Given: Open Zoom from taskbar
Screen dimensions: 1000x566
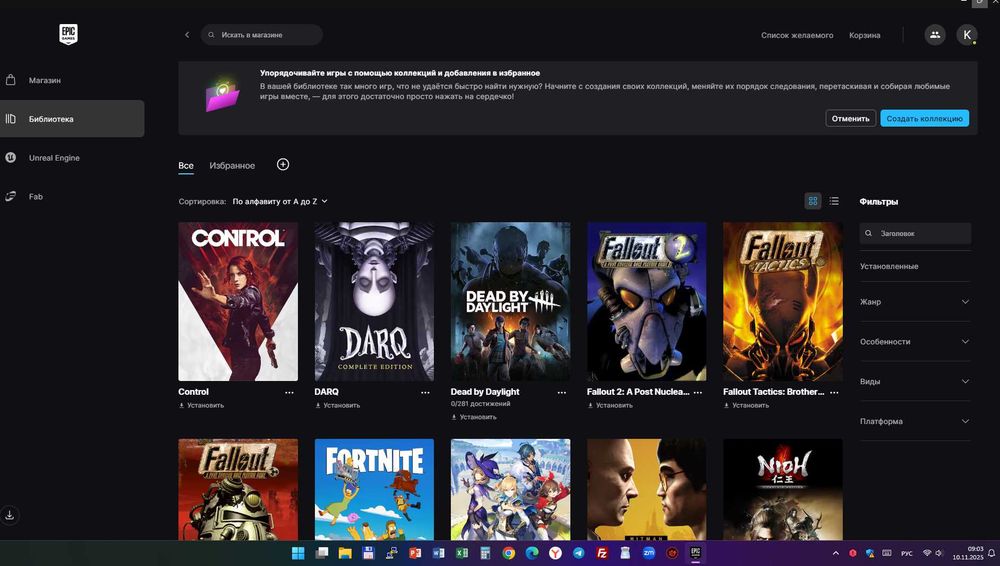Looking at the screenshot, I should pos(649,553).
